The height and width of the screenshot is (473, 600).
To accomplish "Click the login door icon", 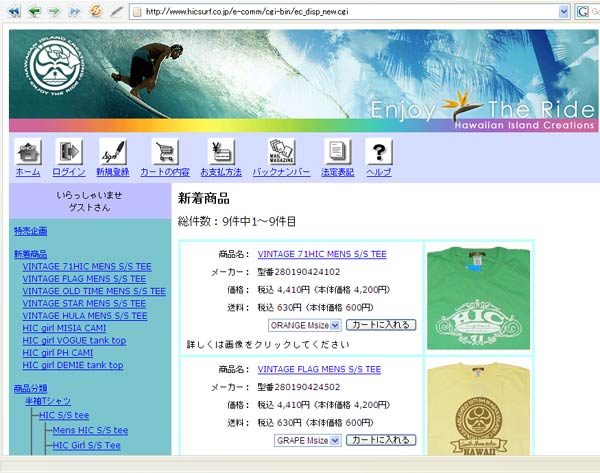I will click(x=69, y=152).
